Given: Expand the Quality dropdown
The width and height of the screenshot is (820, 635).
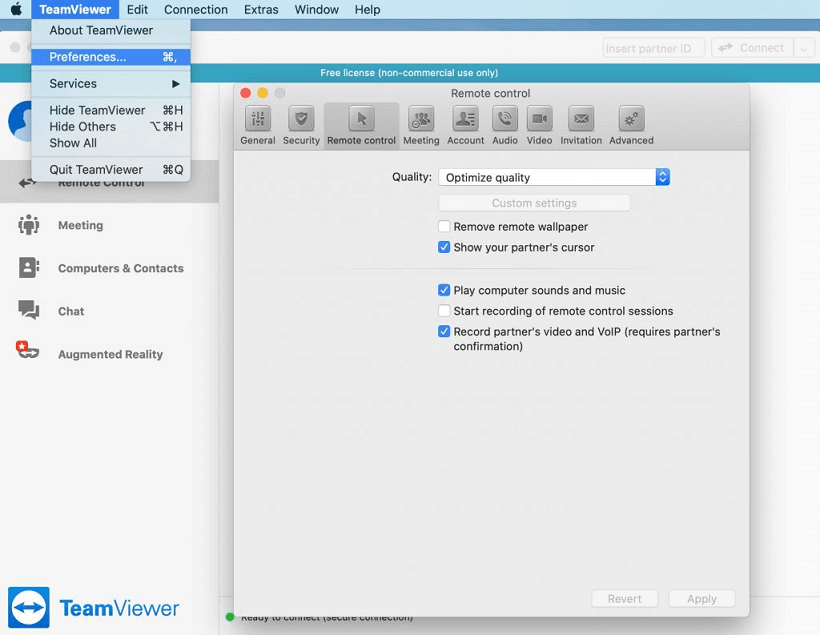Looking at the screenshot, I should [554, 177].
